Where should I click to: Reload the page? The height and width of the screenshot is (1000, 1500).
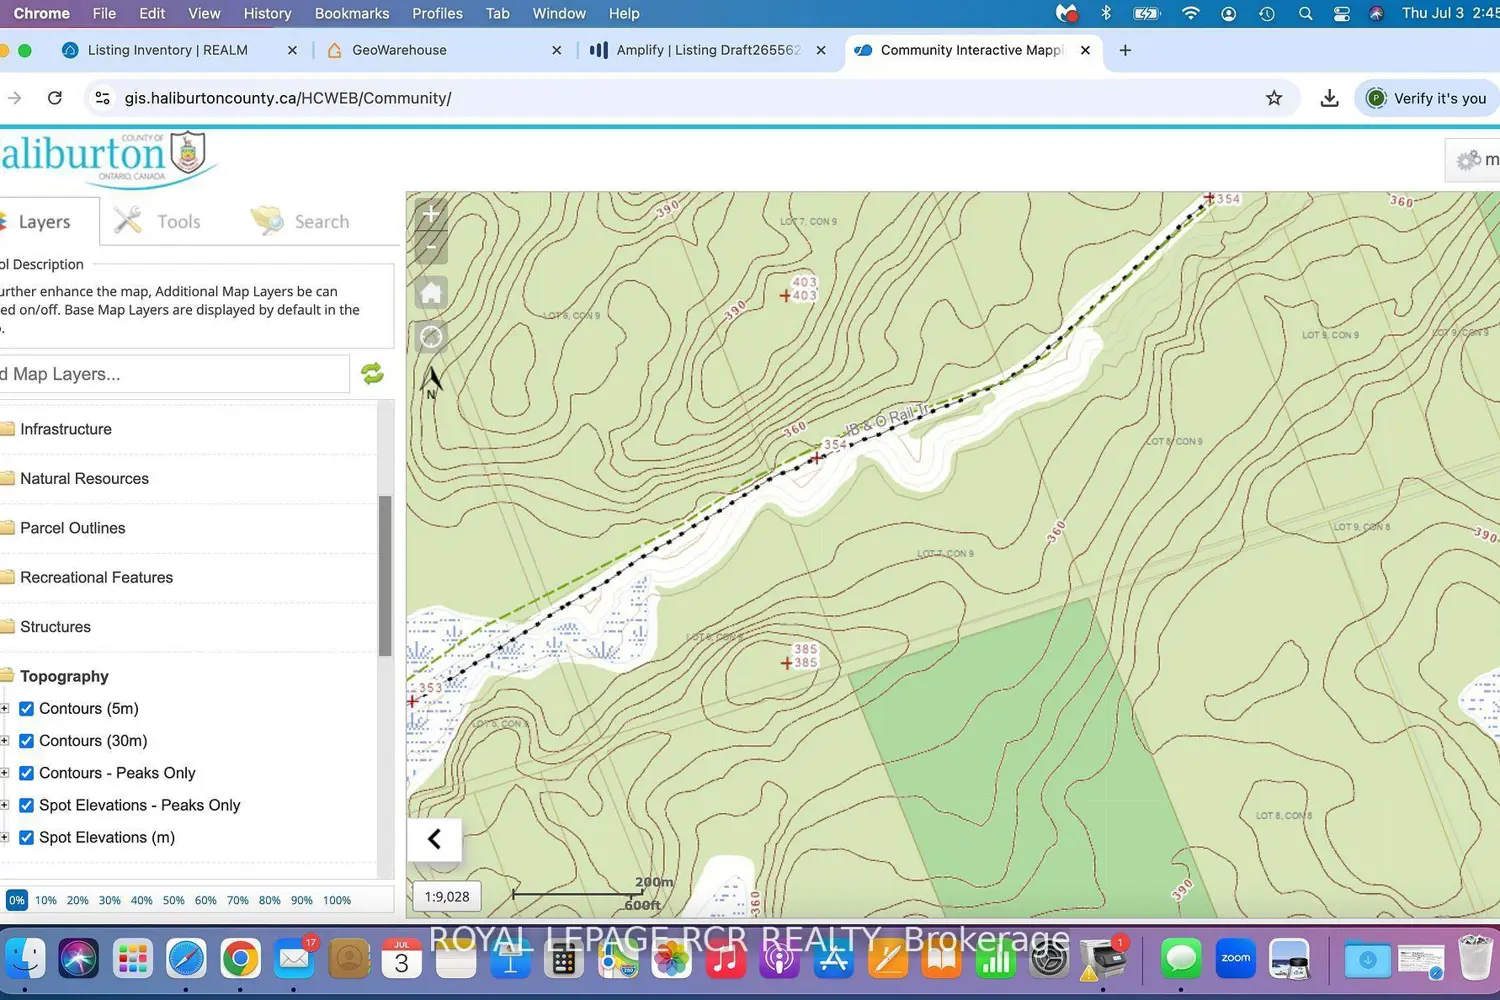(55, 98)
